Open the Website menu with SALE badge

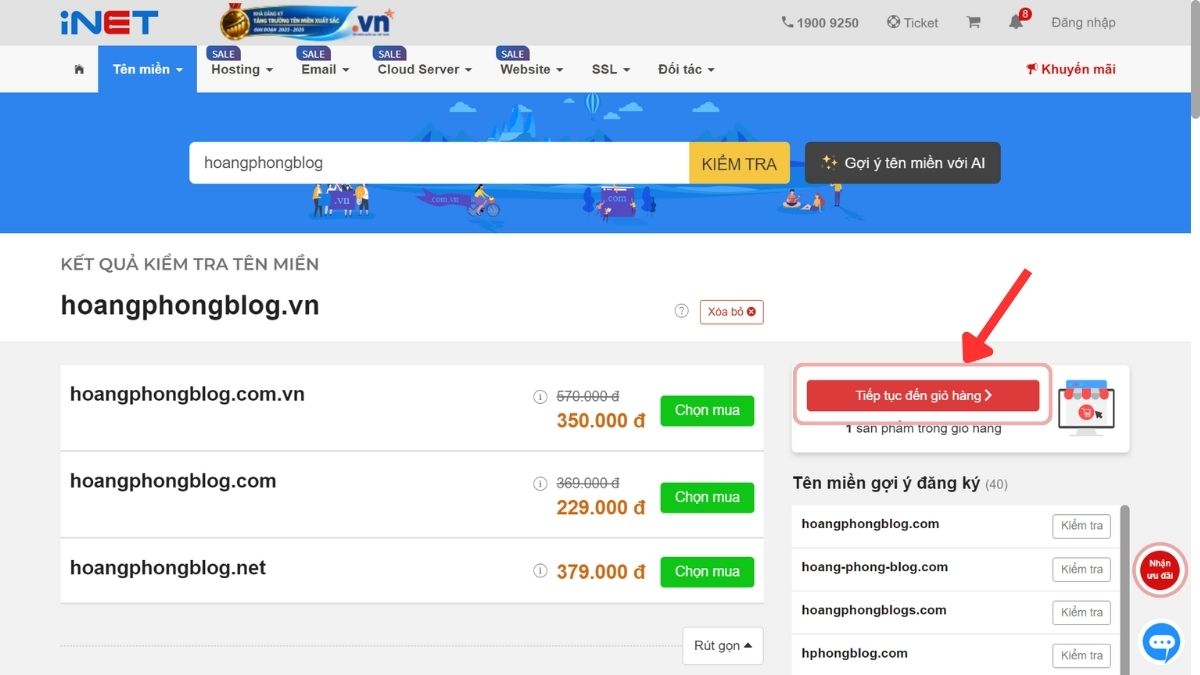point(530,69)
